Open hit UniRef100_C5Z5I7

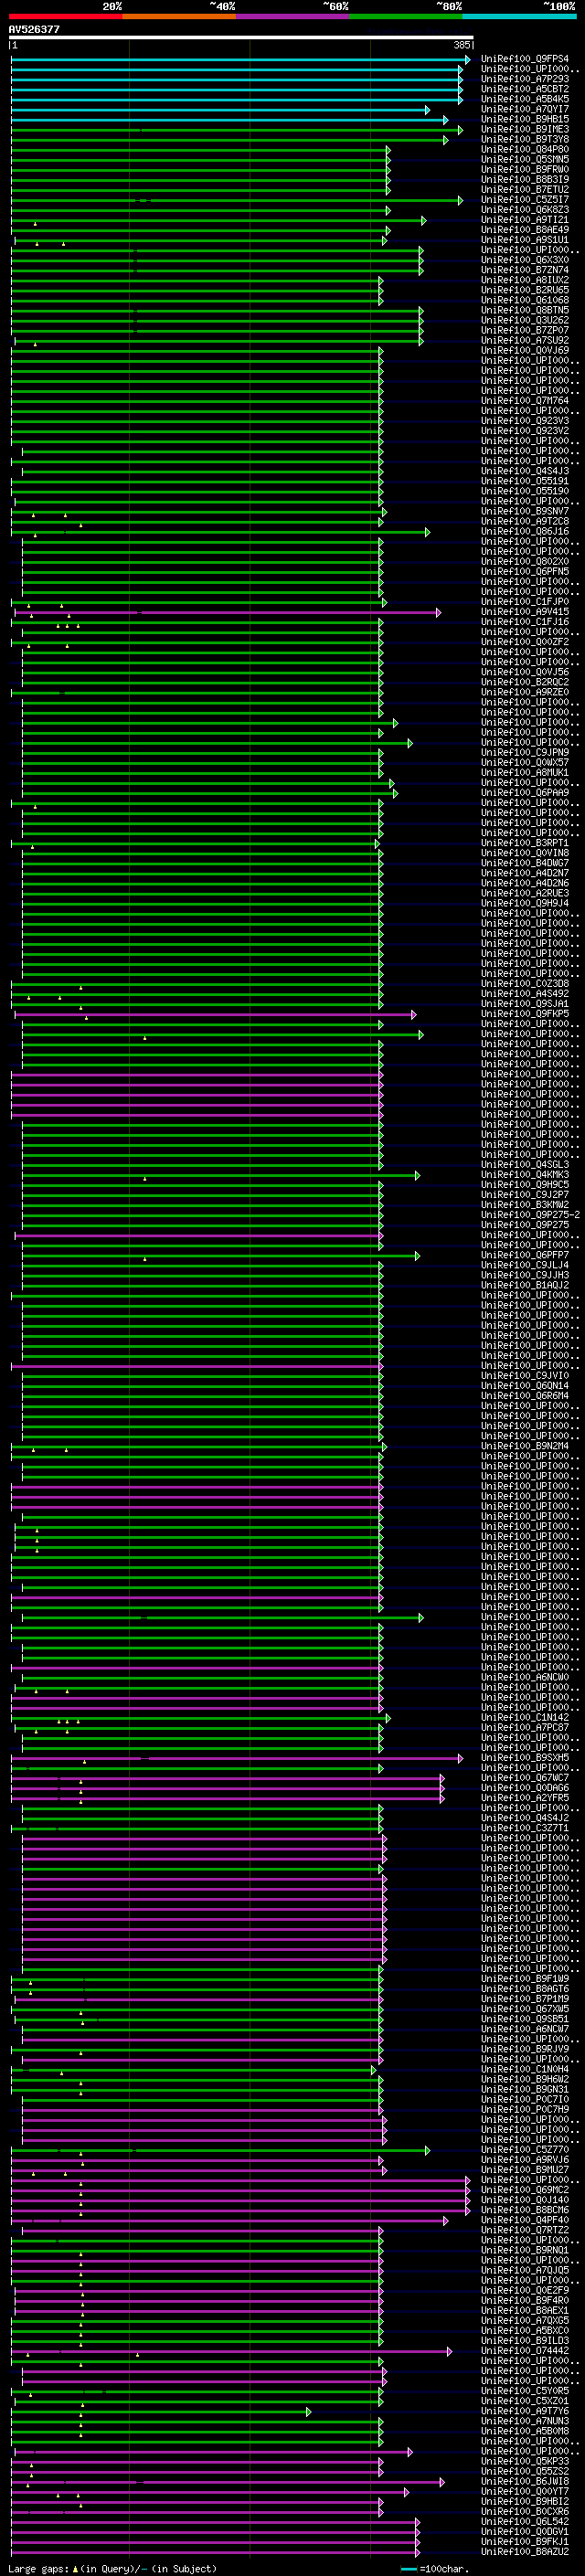pyautogui.click(x=525, y=199)
